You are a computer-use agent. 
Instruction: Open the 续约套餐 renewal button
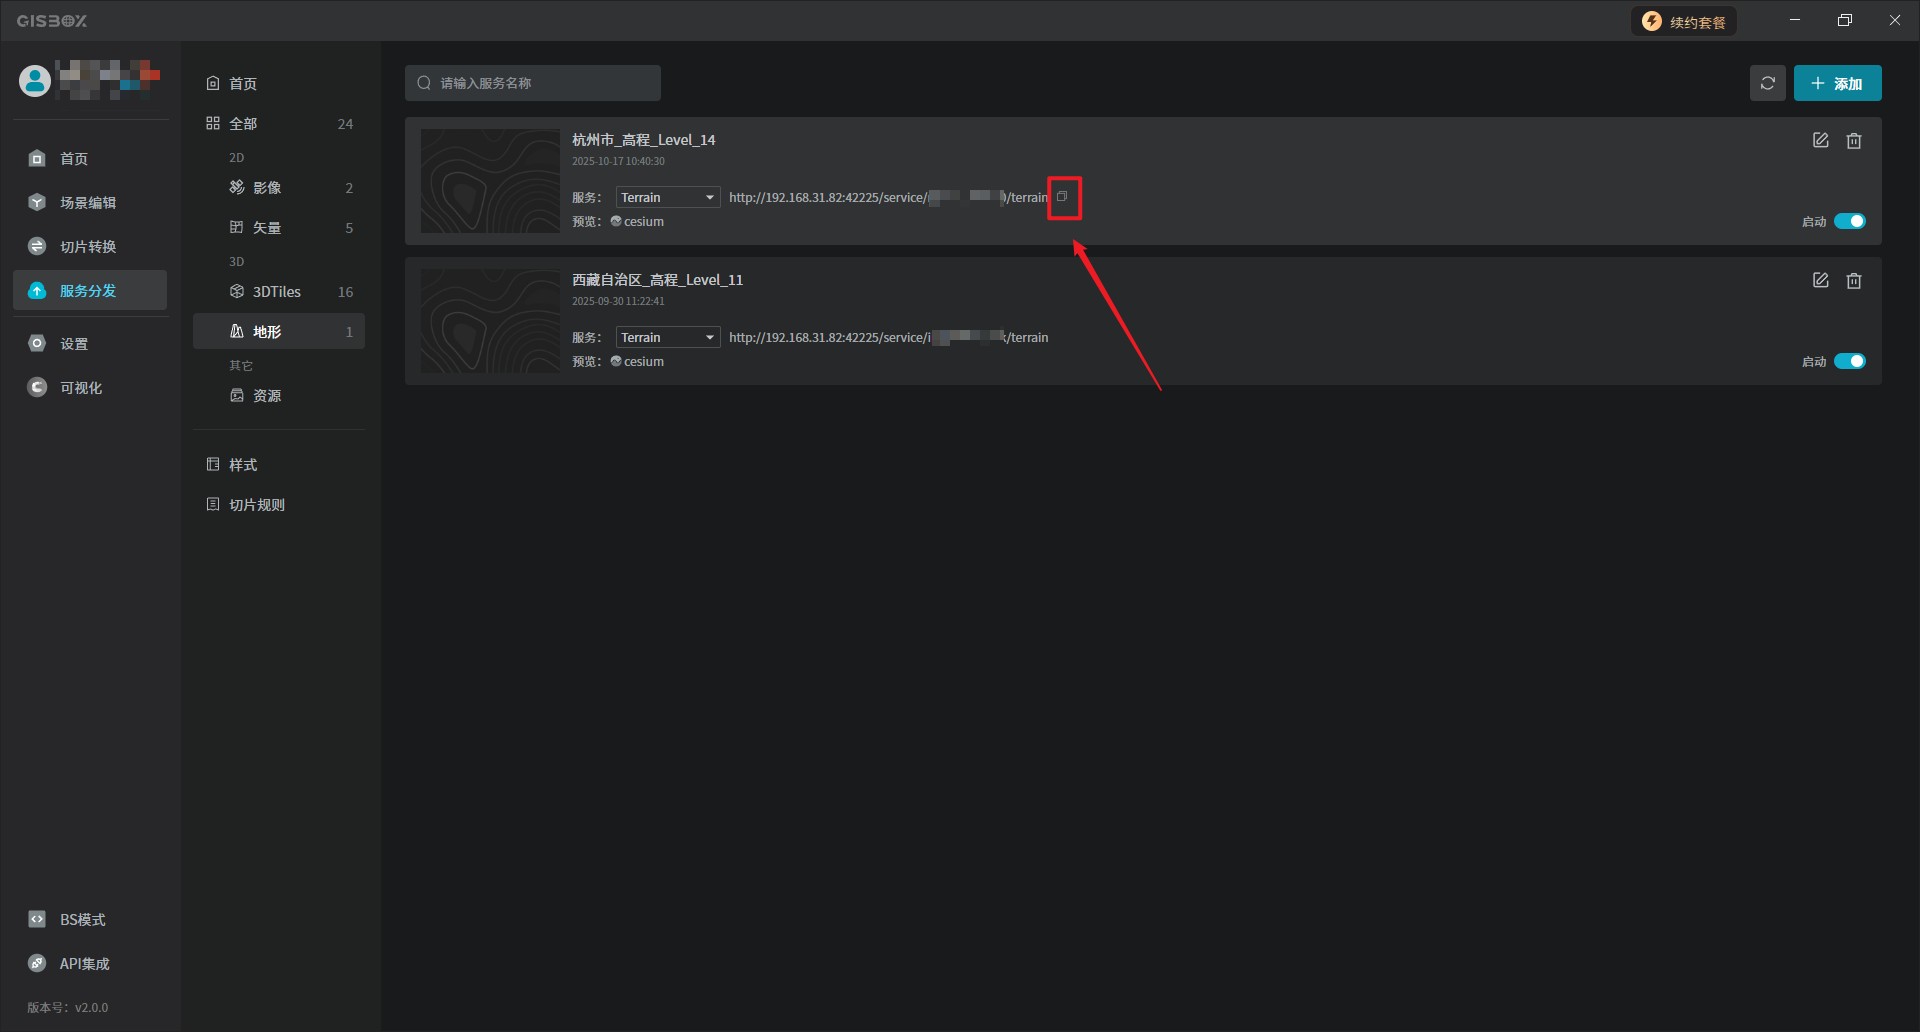coord(1684,22)
